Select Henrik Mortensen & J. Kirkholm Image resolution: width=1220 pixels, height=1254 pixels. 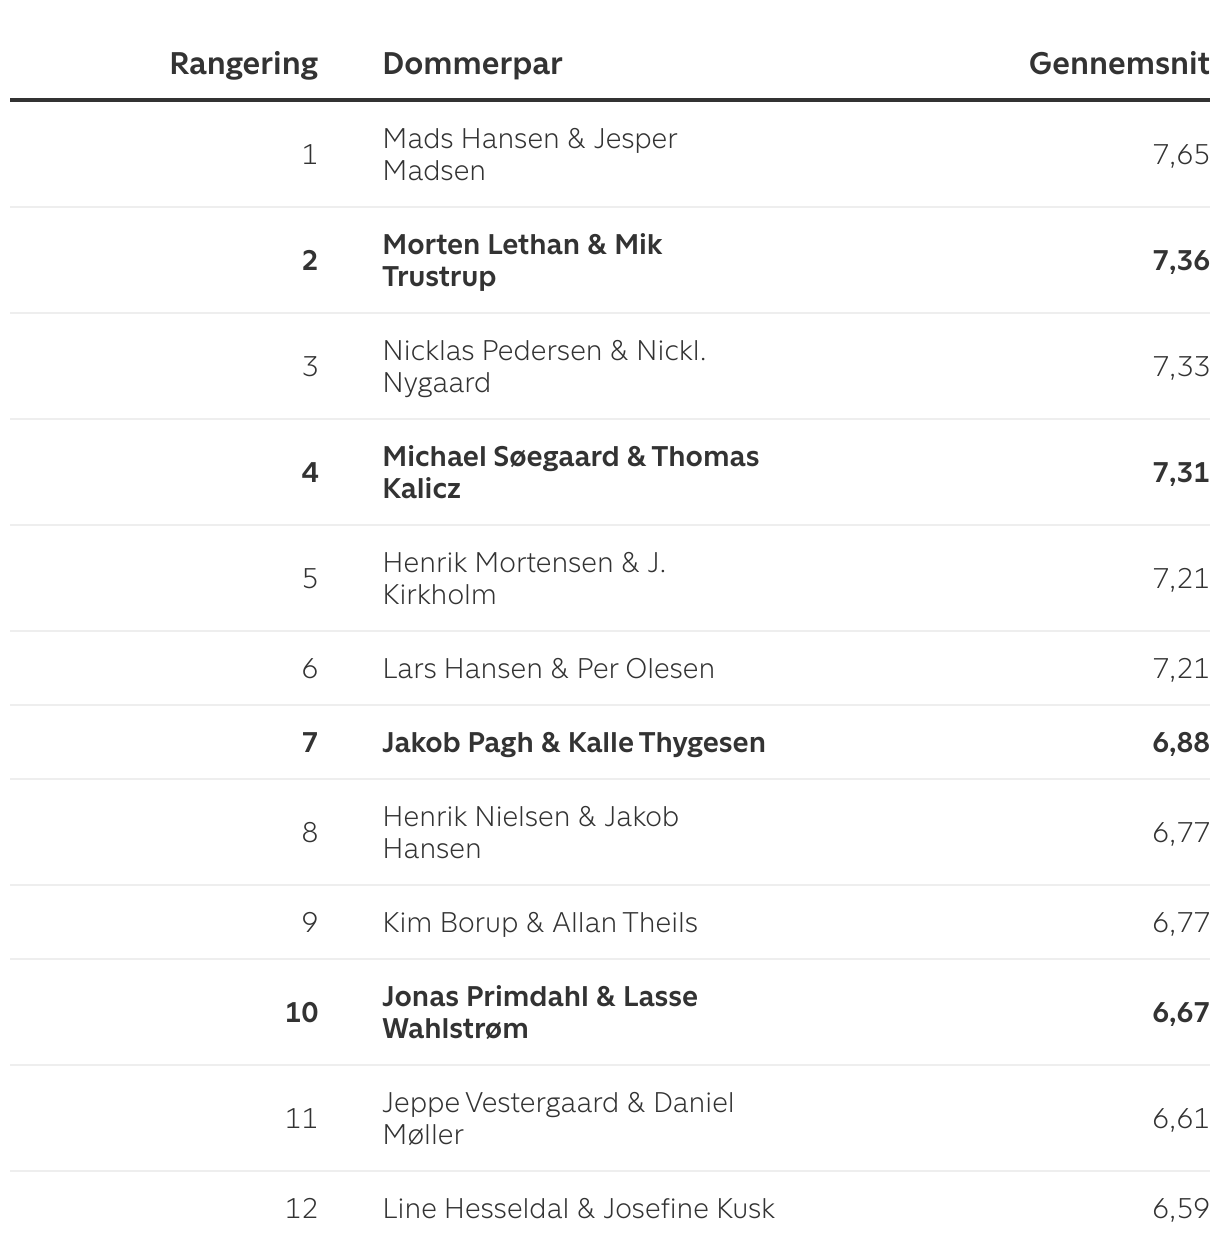(523, 578)
